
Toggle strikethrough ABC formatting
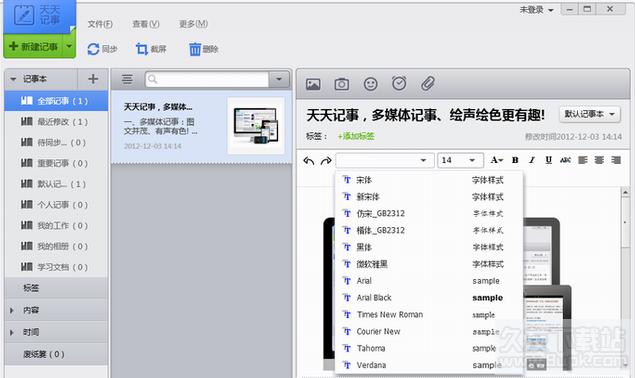tap(565, 160)
